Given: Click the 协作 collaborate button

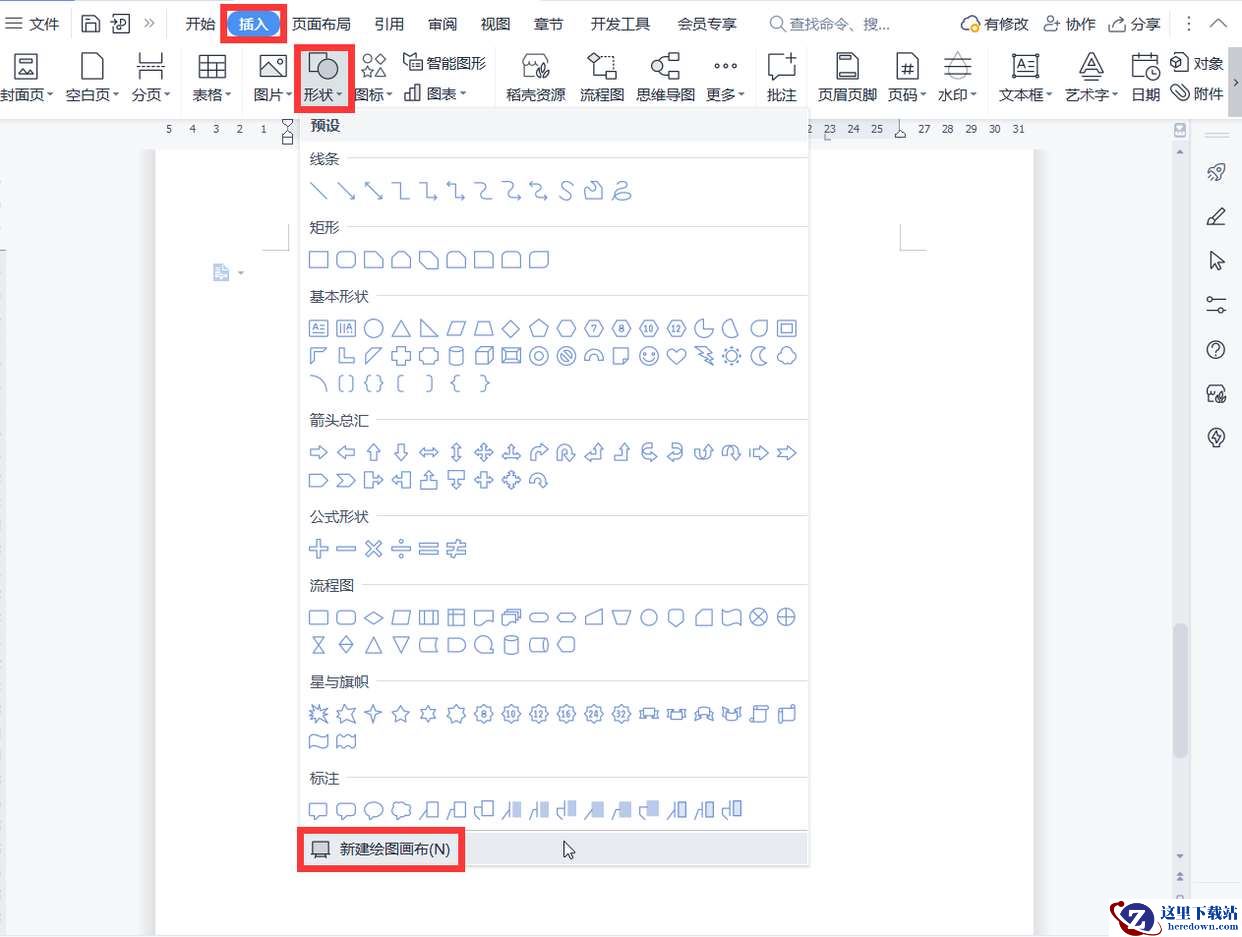Looking at the screenshot, I should tap(1069, 24).
